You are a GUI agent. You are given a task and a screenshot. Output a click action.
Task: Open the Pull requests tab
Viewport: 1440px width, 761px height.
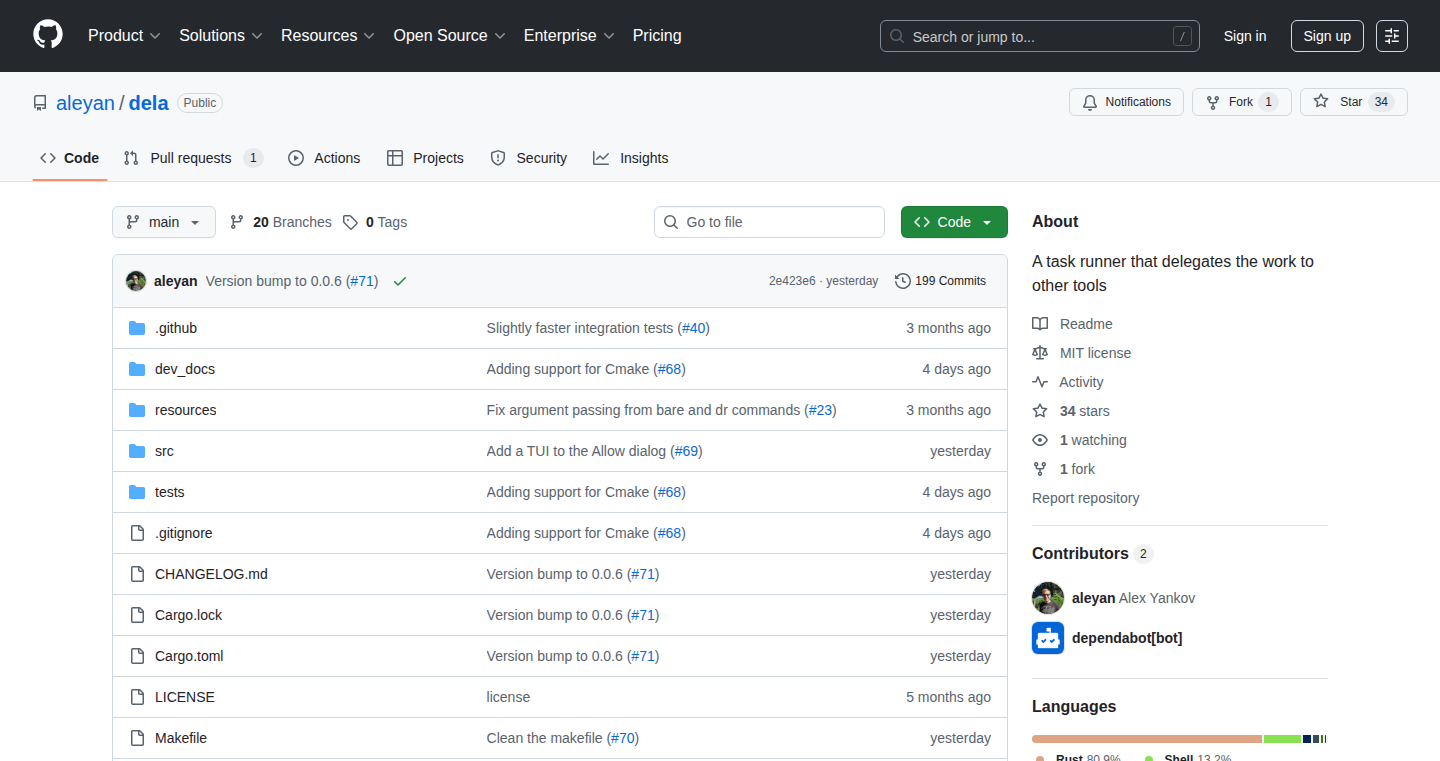(193, 158)
